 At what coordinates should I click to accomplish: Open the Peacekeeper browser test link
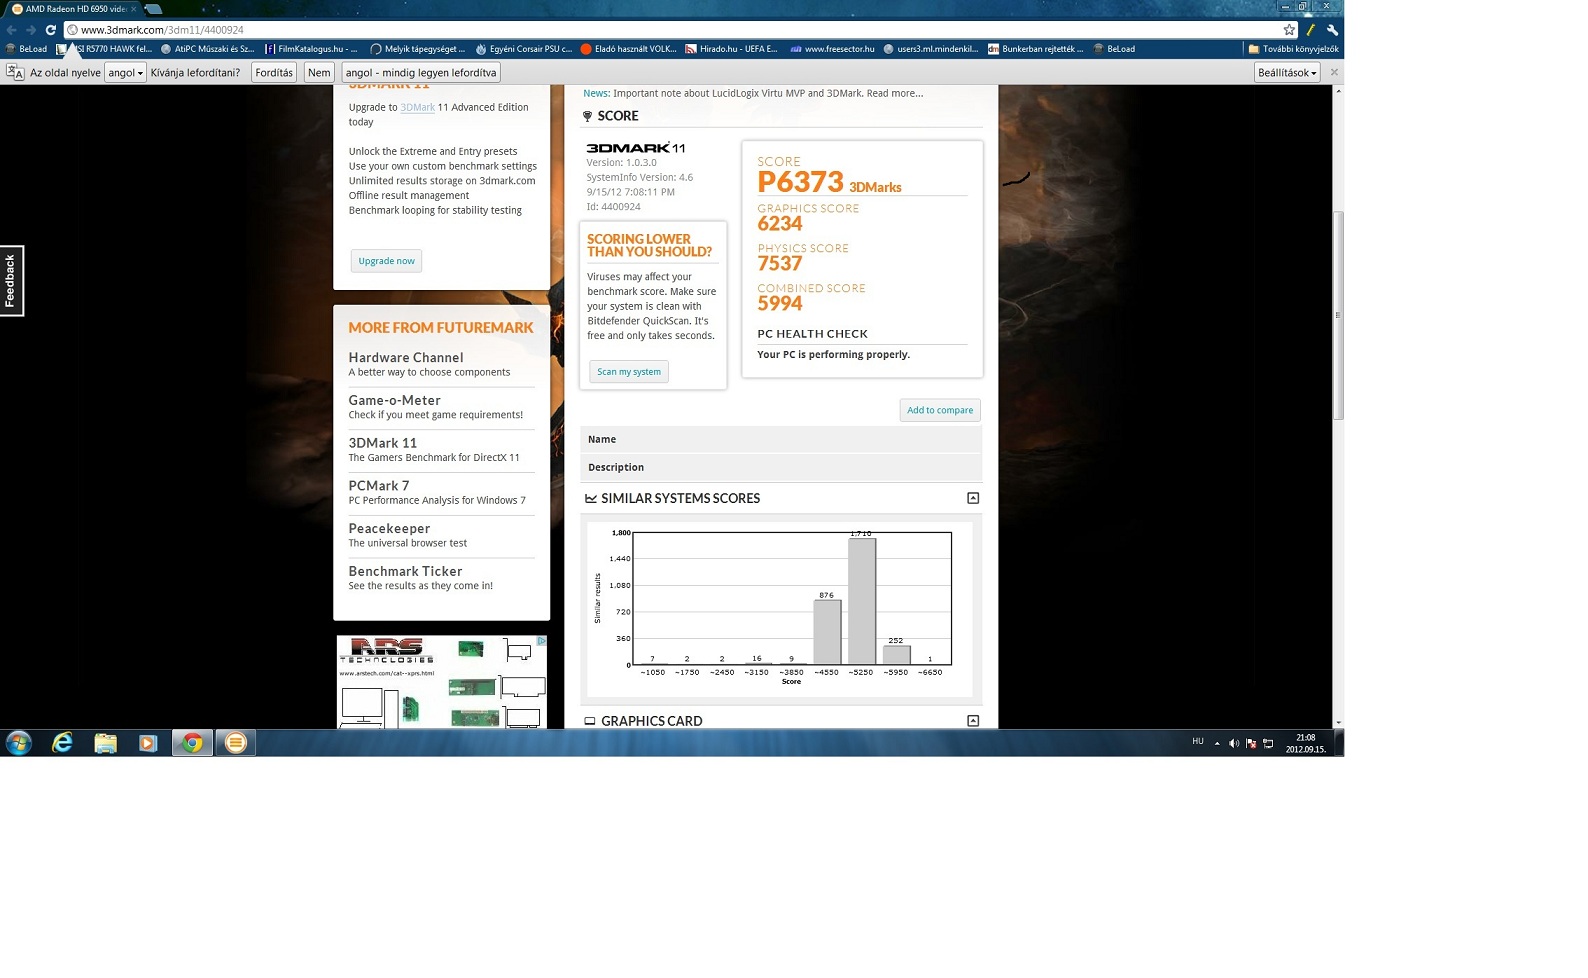[x=389, y=529]
